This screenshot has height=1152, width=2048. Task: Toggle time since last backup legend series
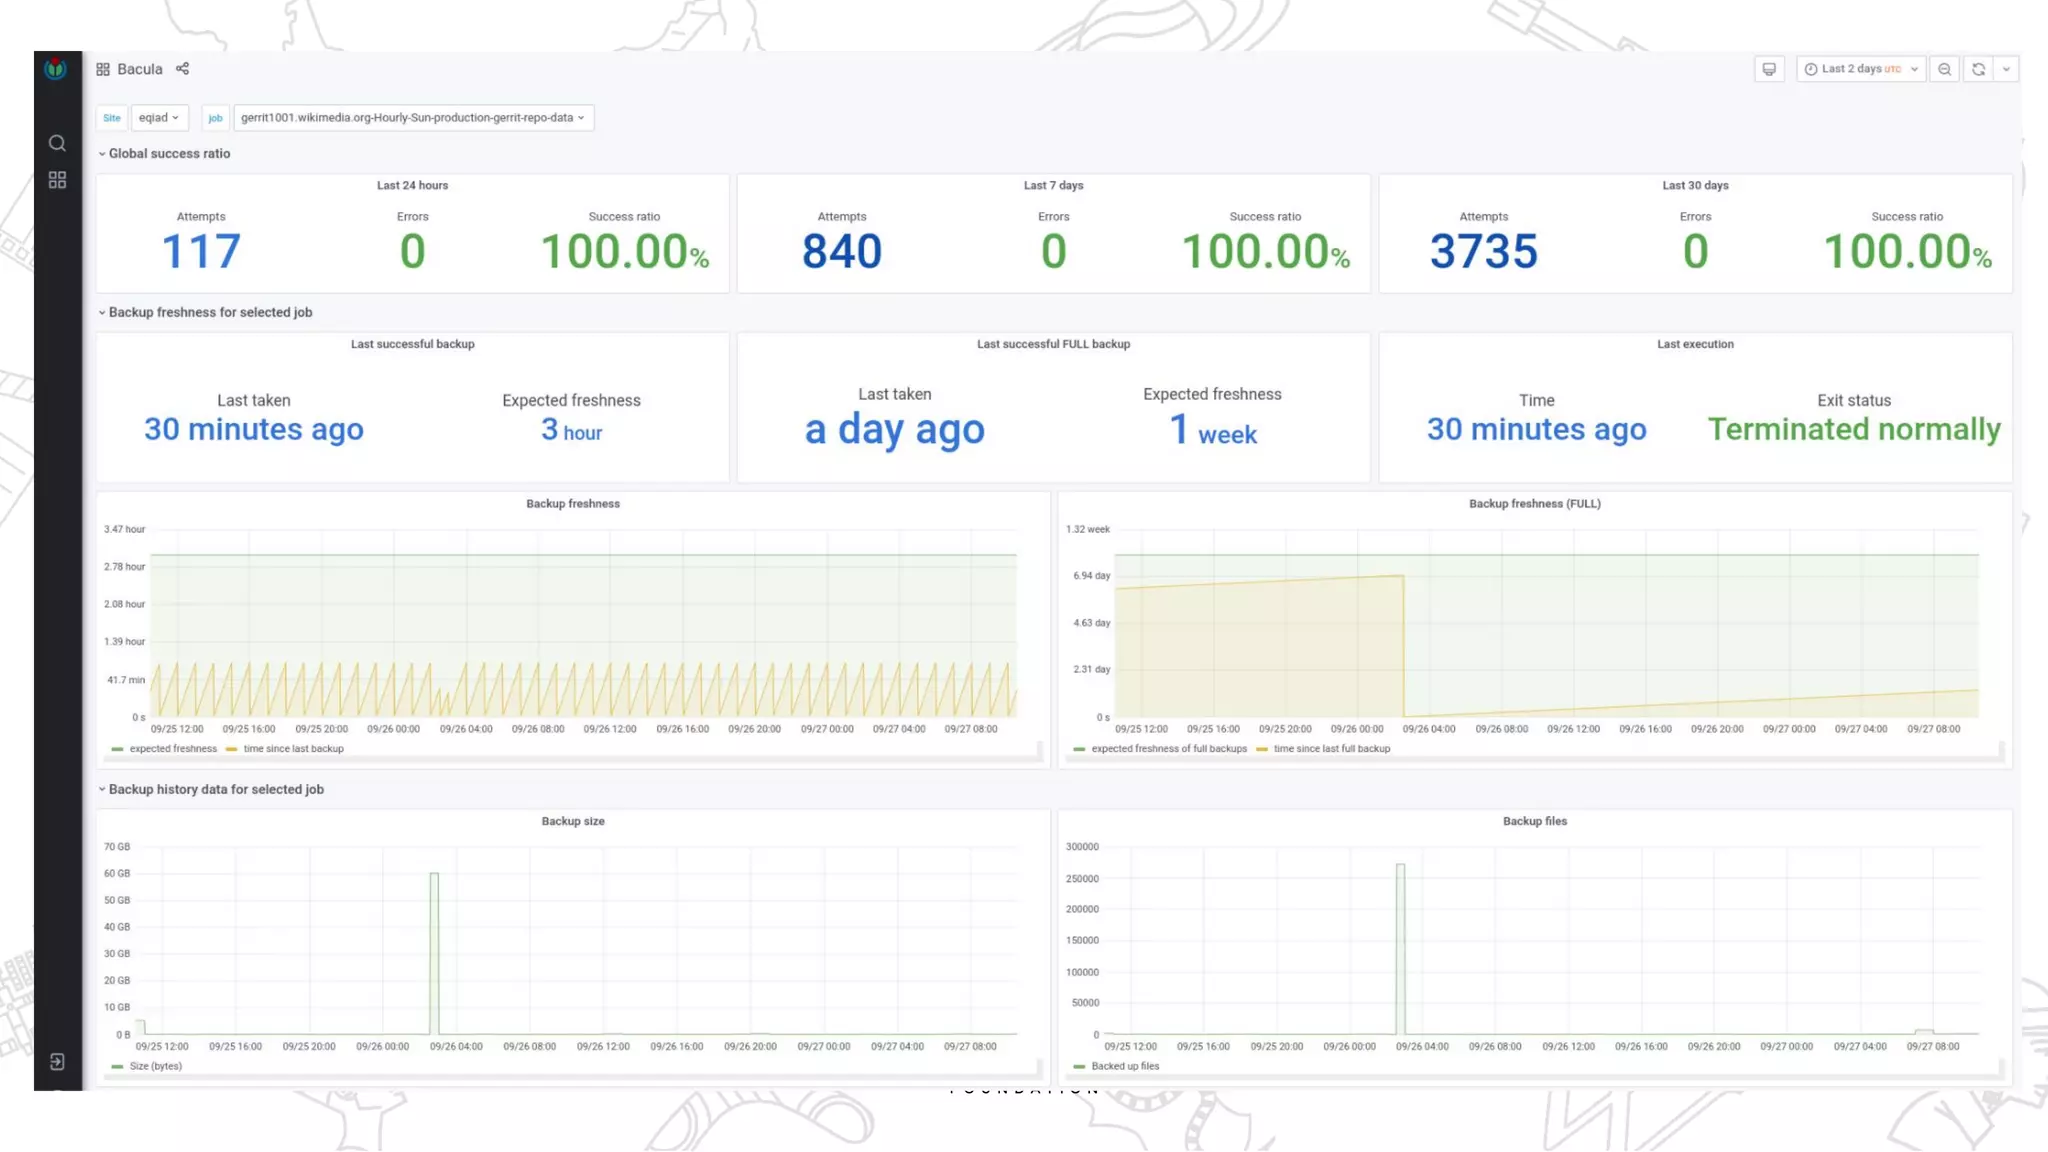(x=293, y=749)
